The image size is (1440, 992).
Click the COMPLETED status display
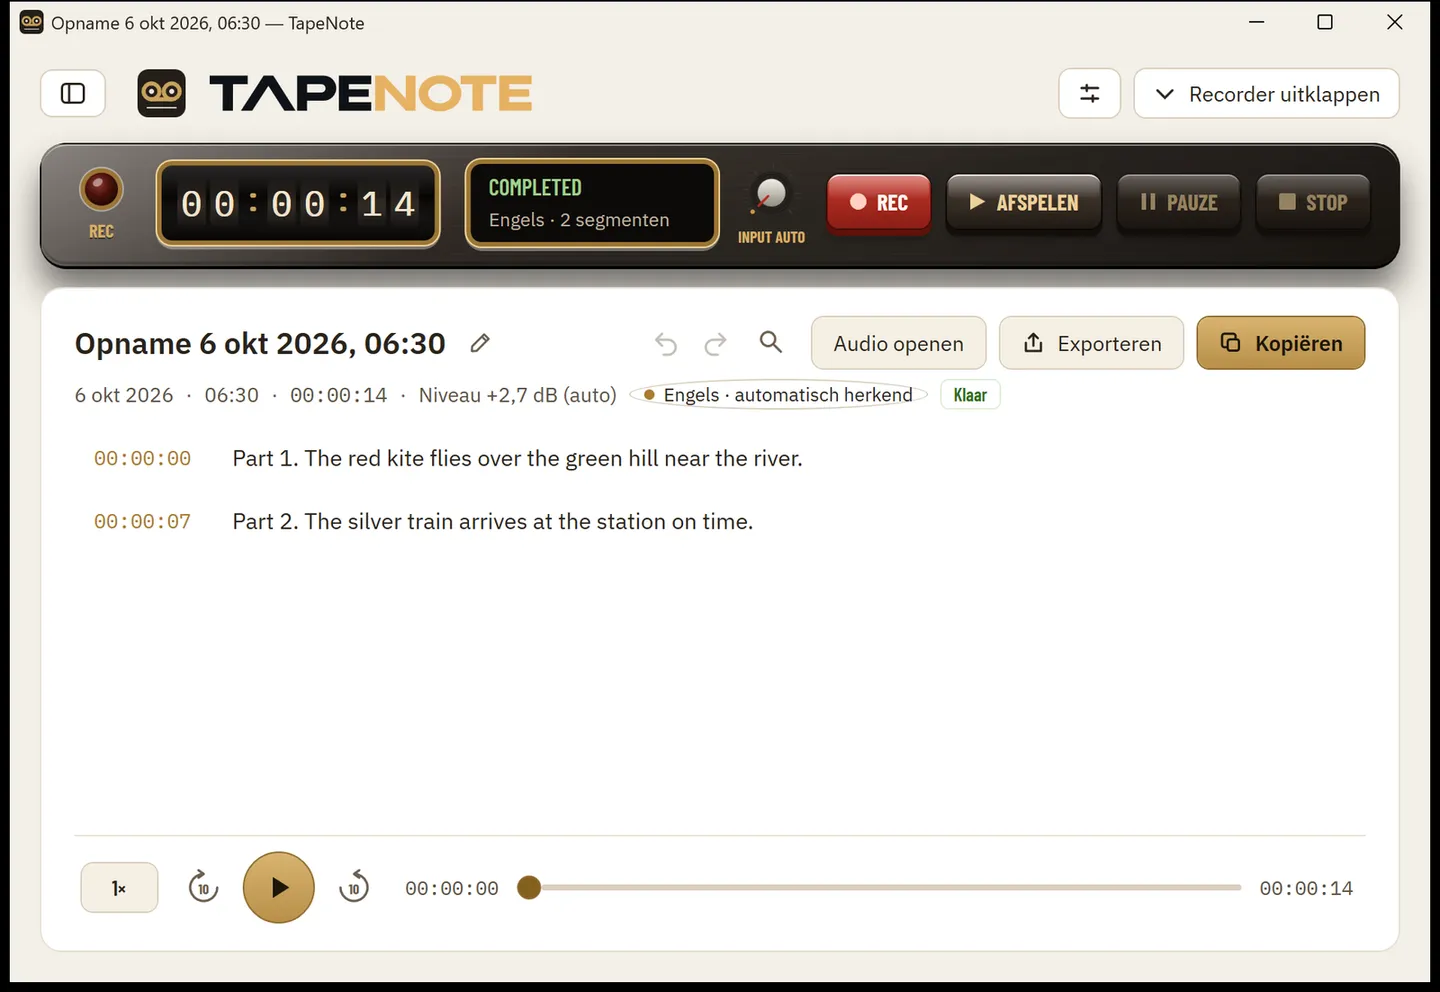(592, 203)
